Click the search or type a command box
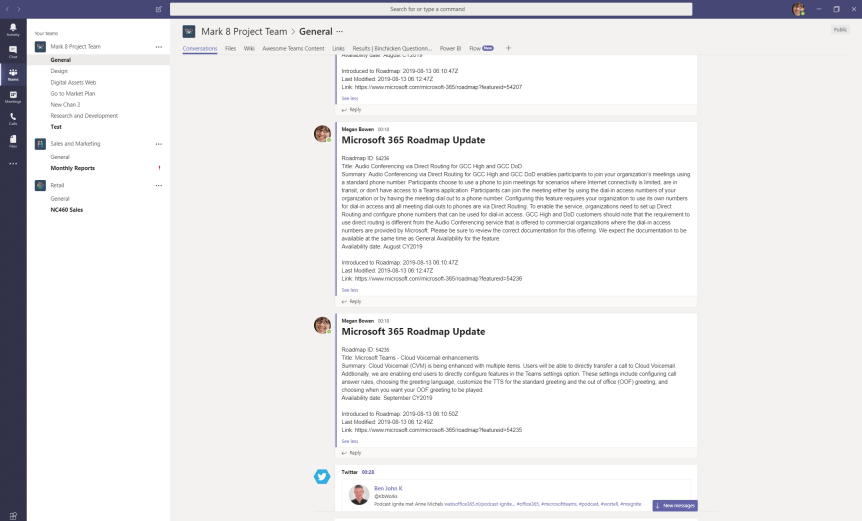The height and width of the screenshot is (521, 862). [x=427, y=9]
